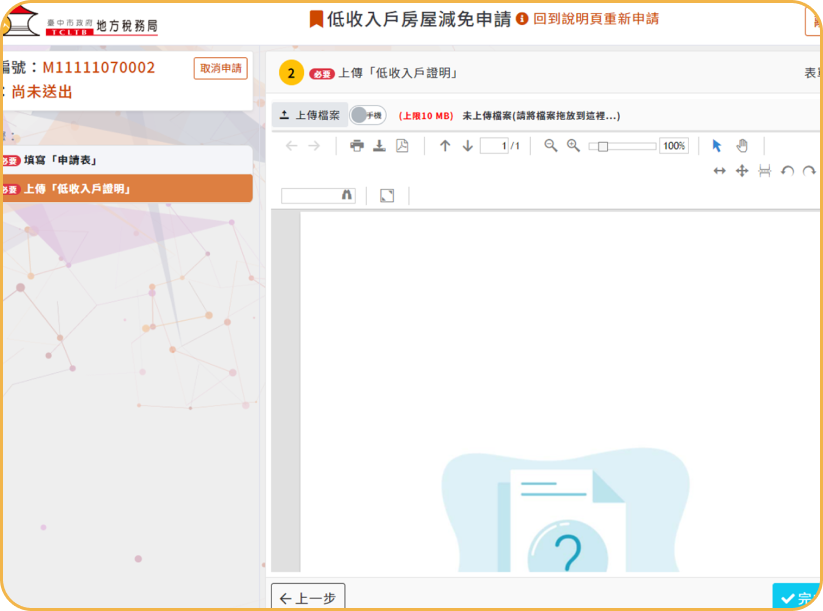Click the search text box with binoculars
This screenshot has width=823, height=611.
pos(312,196)
